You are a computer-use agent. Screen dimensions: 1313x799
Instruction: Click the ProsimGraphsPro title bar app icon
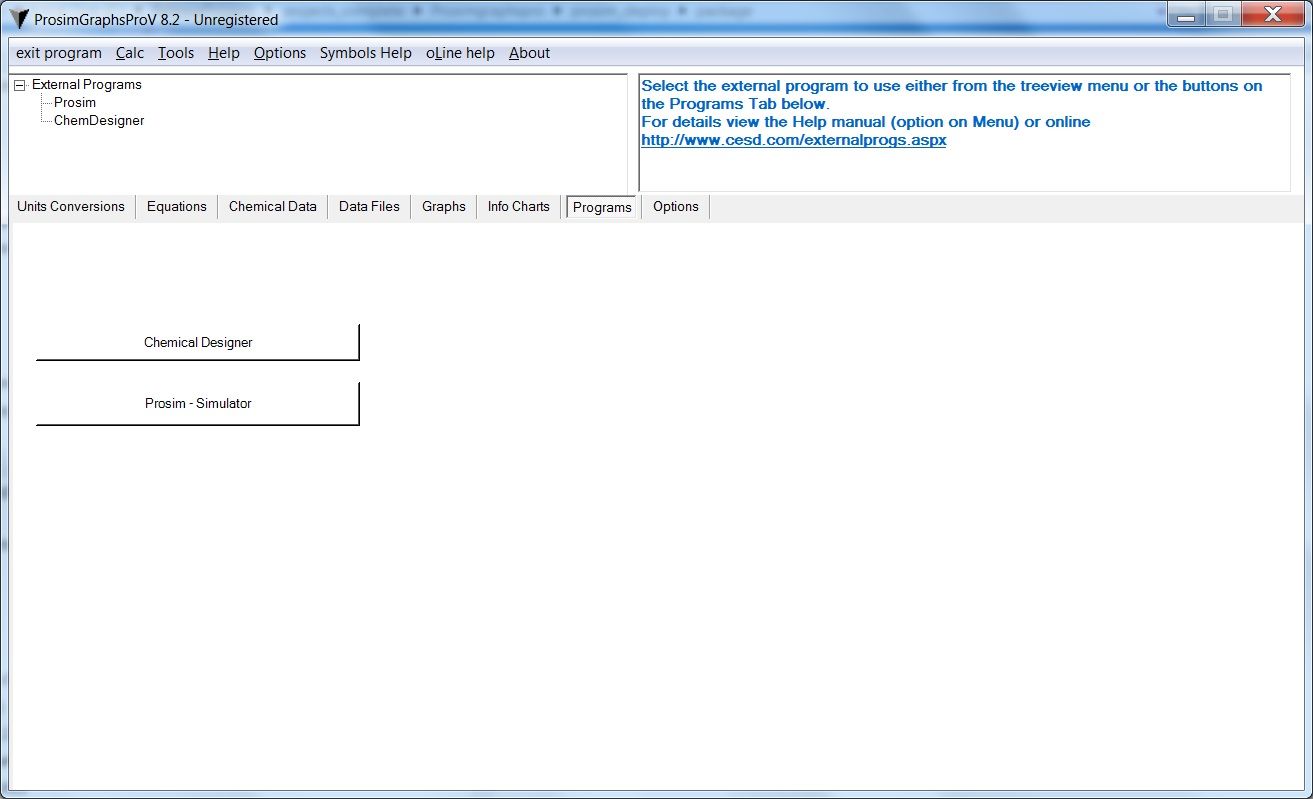coord(19,19)
